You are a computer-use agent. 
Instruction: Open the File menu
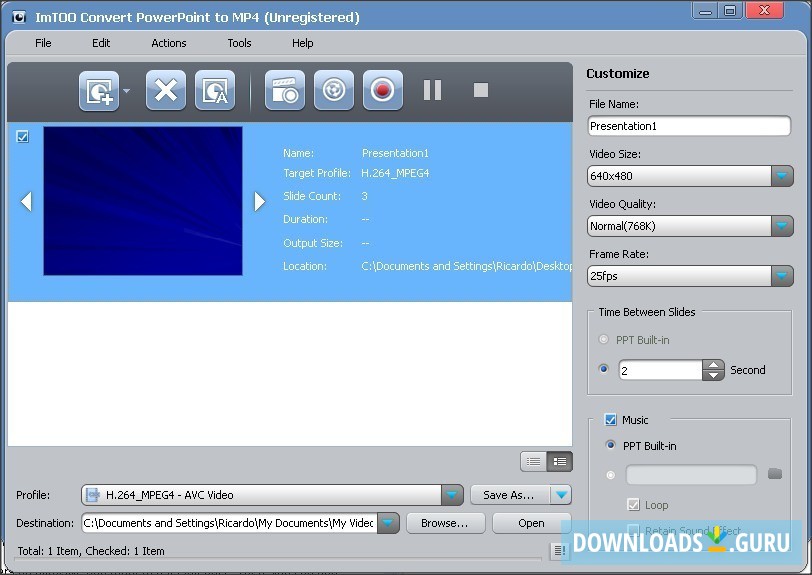[x=43, y=43]
